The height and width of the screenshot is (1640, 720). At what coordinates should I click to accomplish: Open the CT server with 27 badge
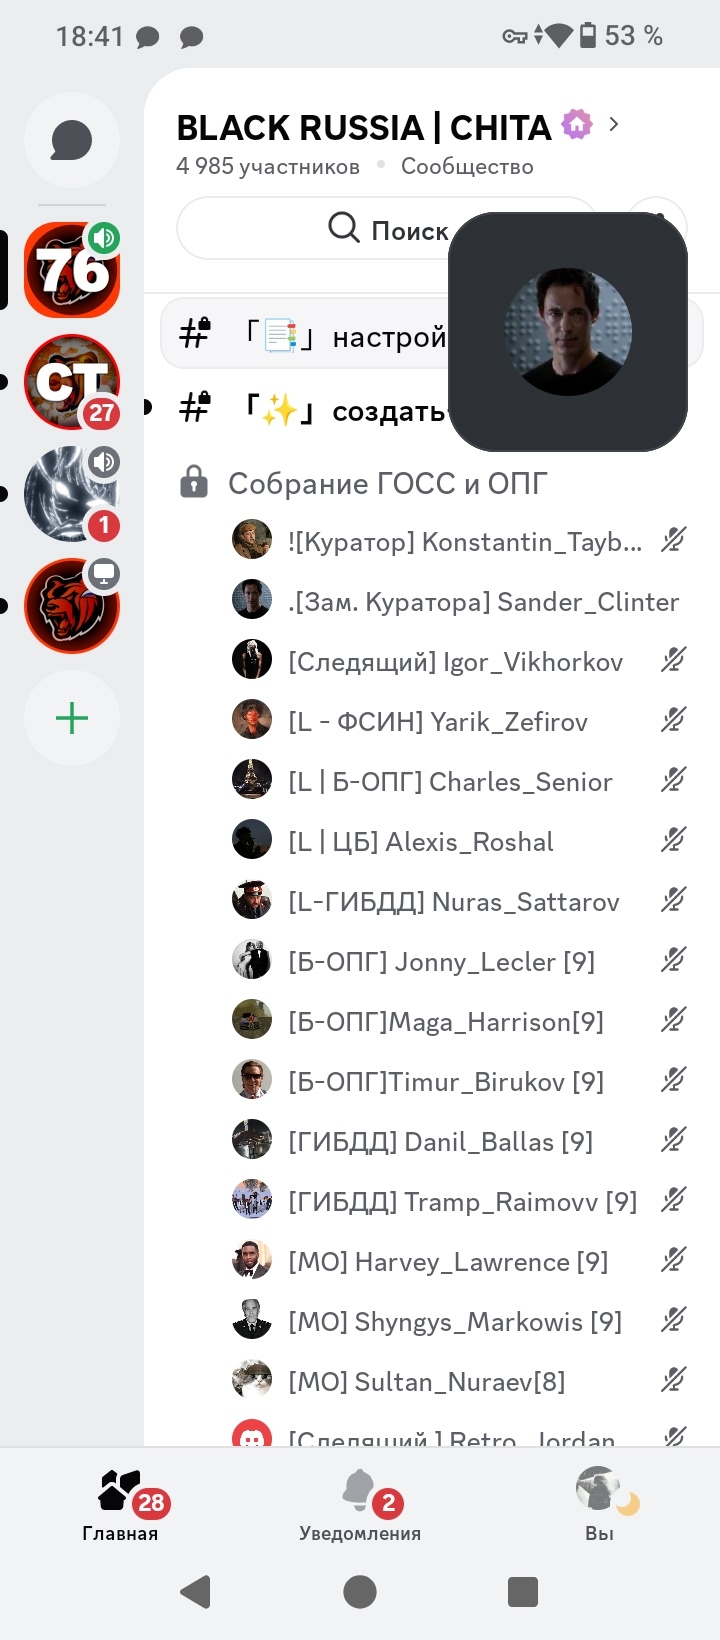[x=72, y=382]
